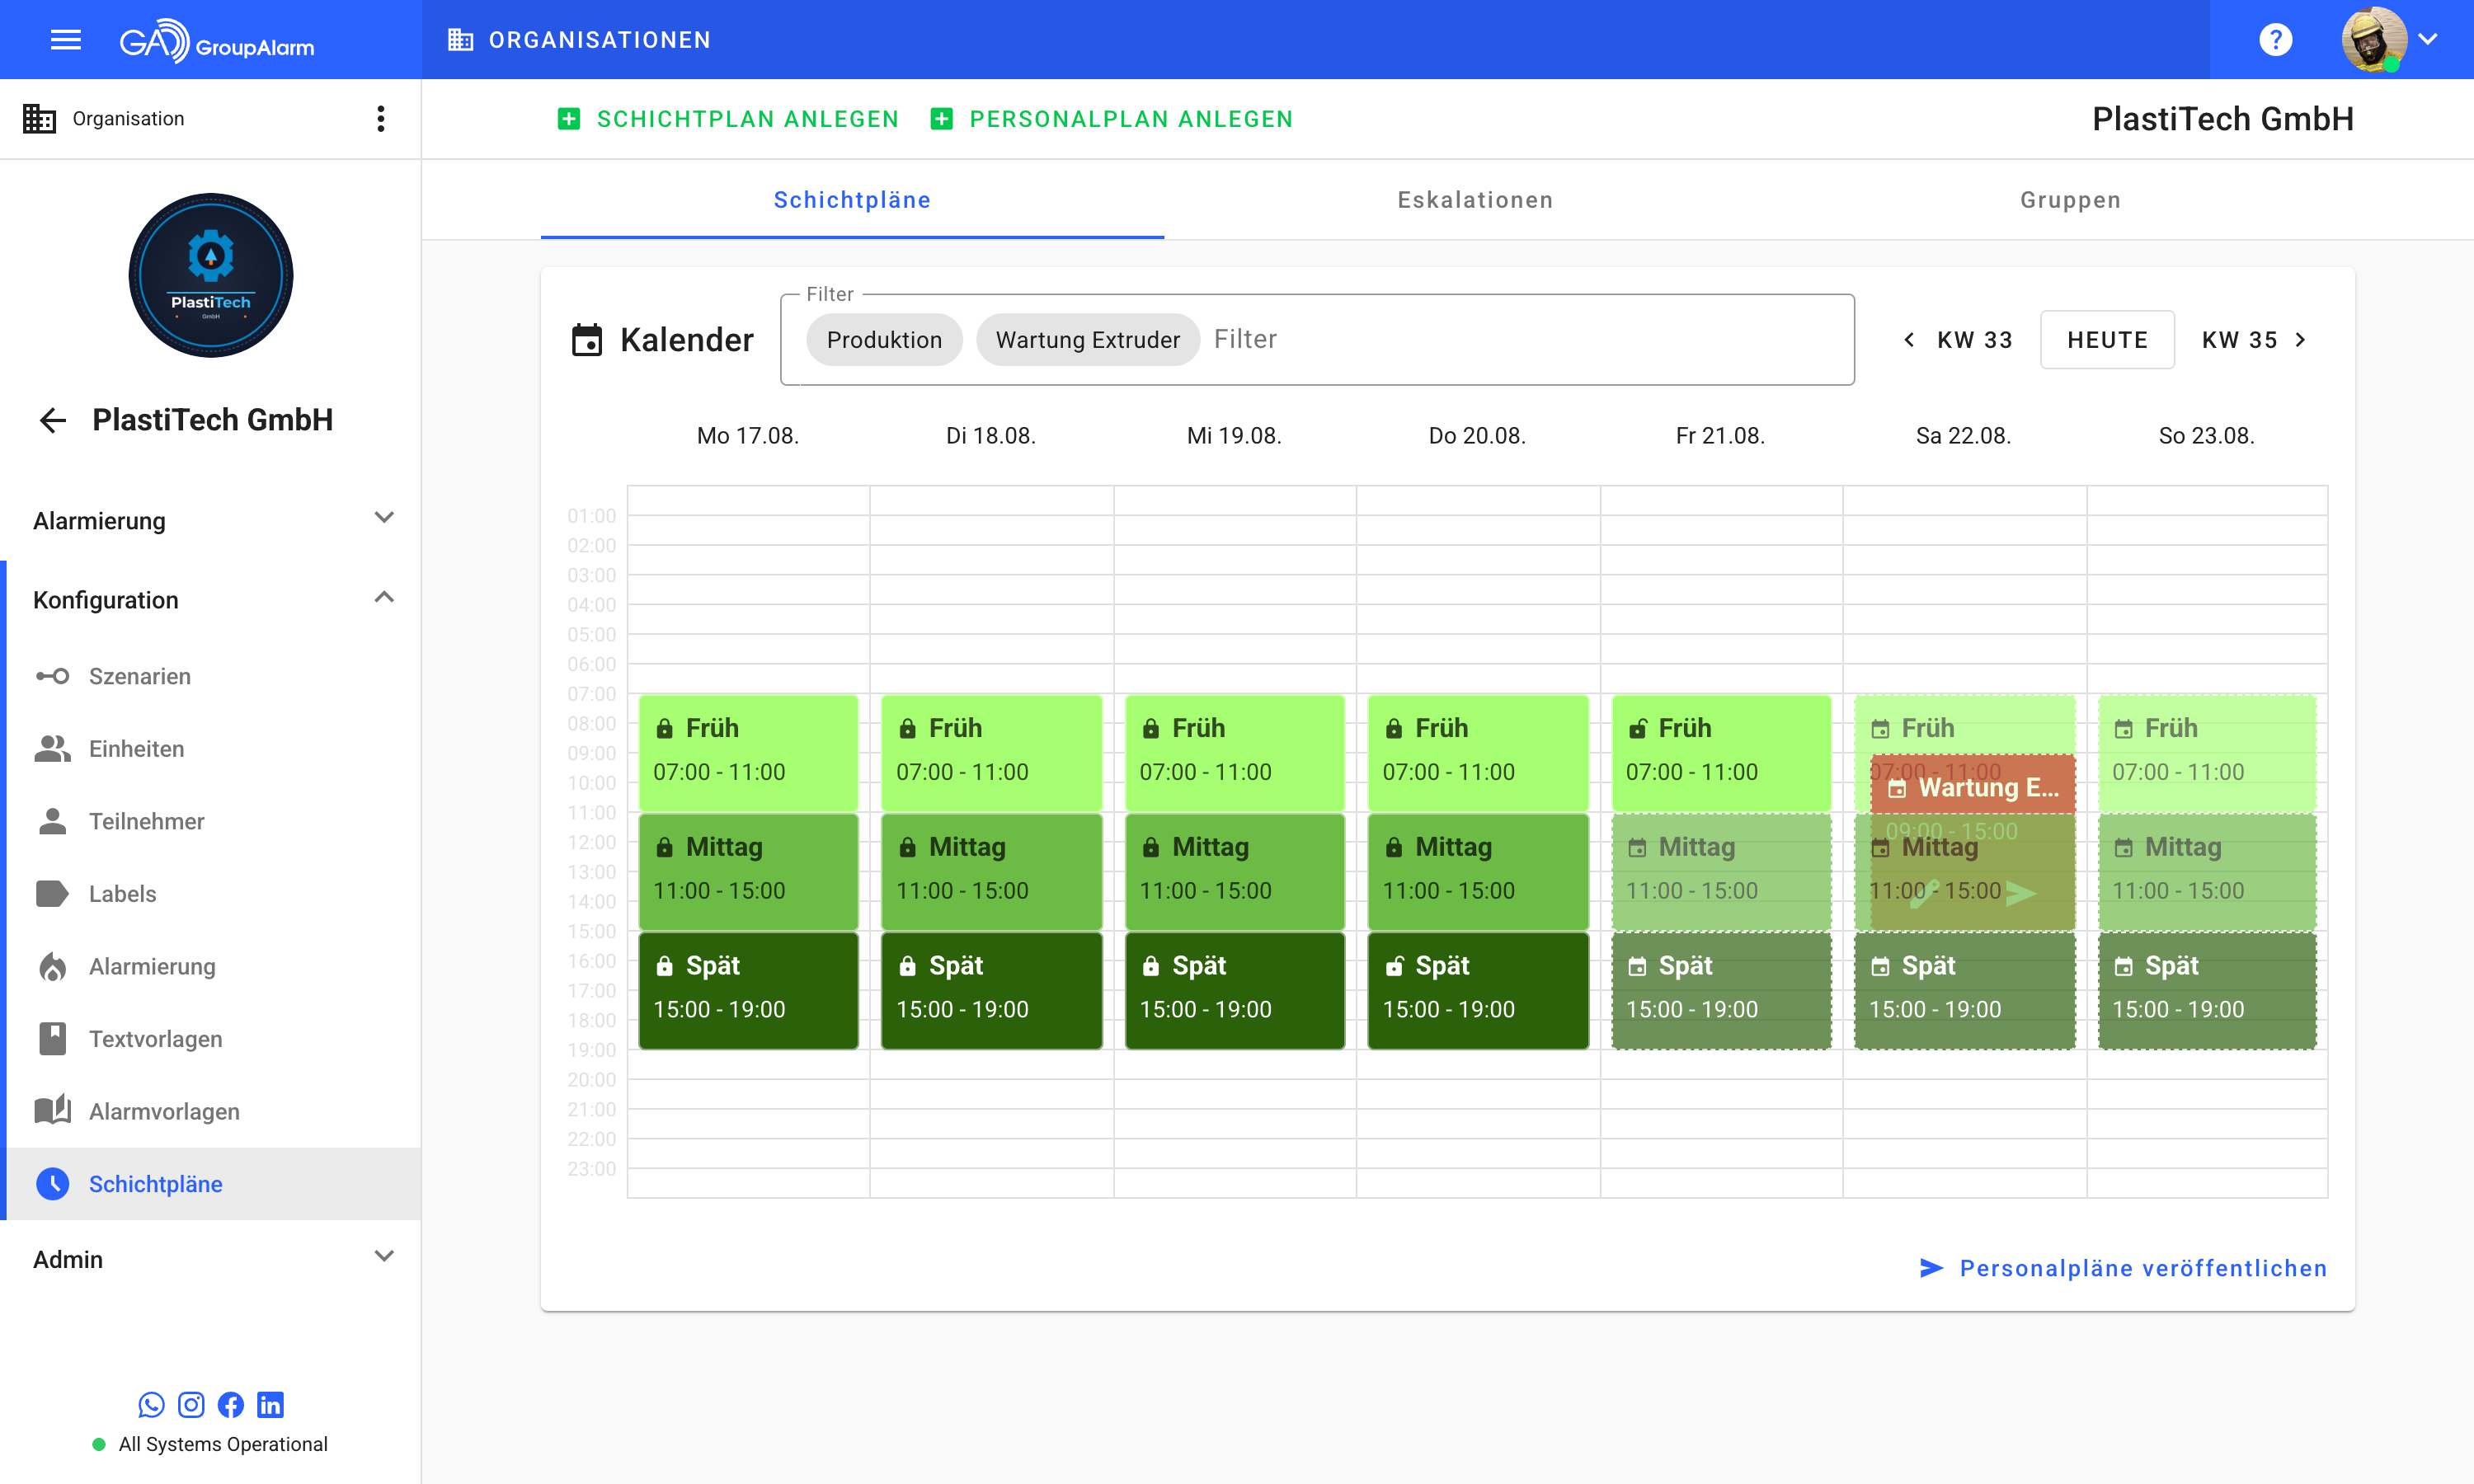Select Schichtpläne in the sidebar
The image size is (2474, 1484).
214,1184
